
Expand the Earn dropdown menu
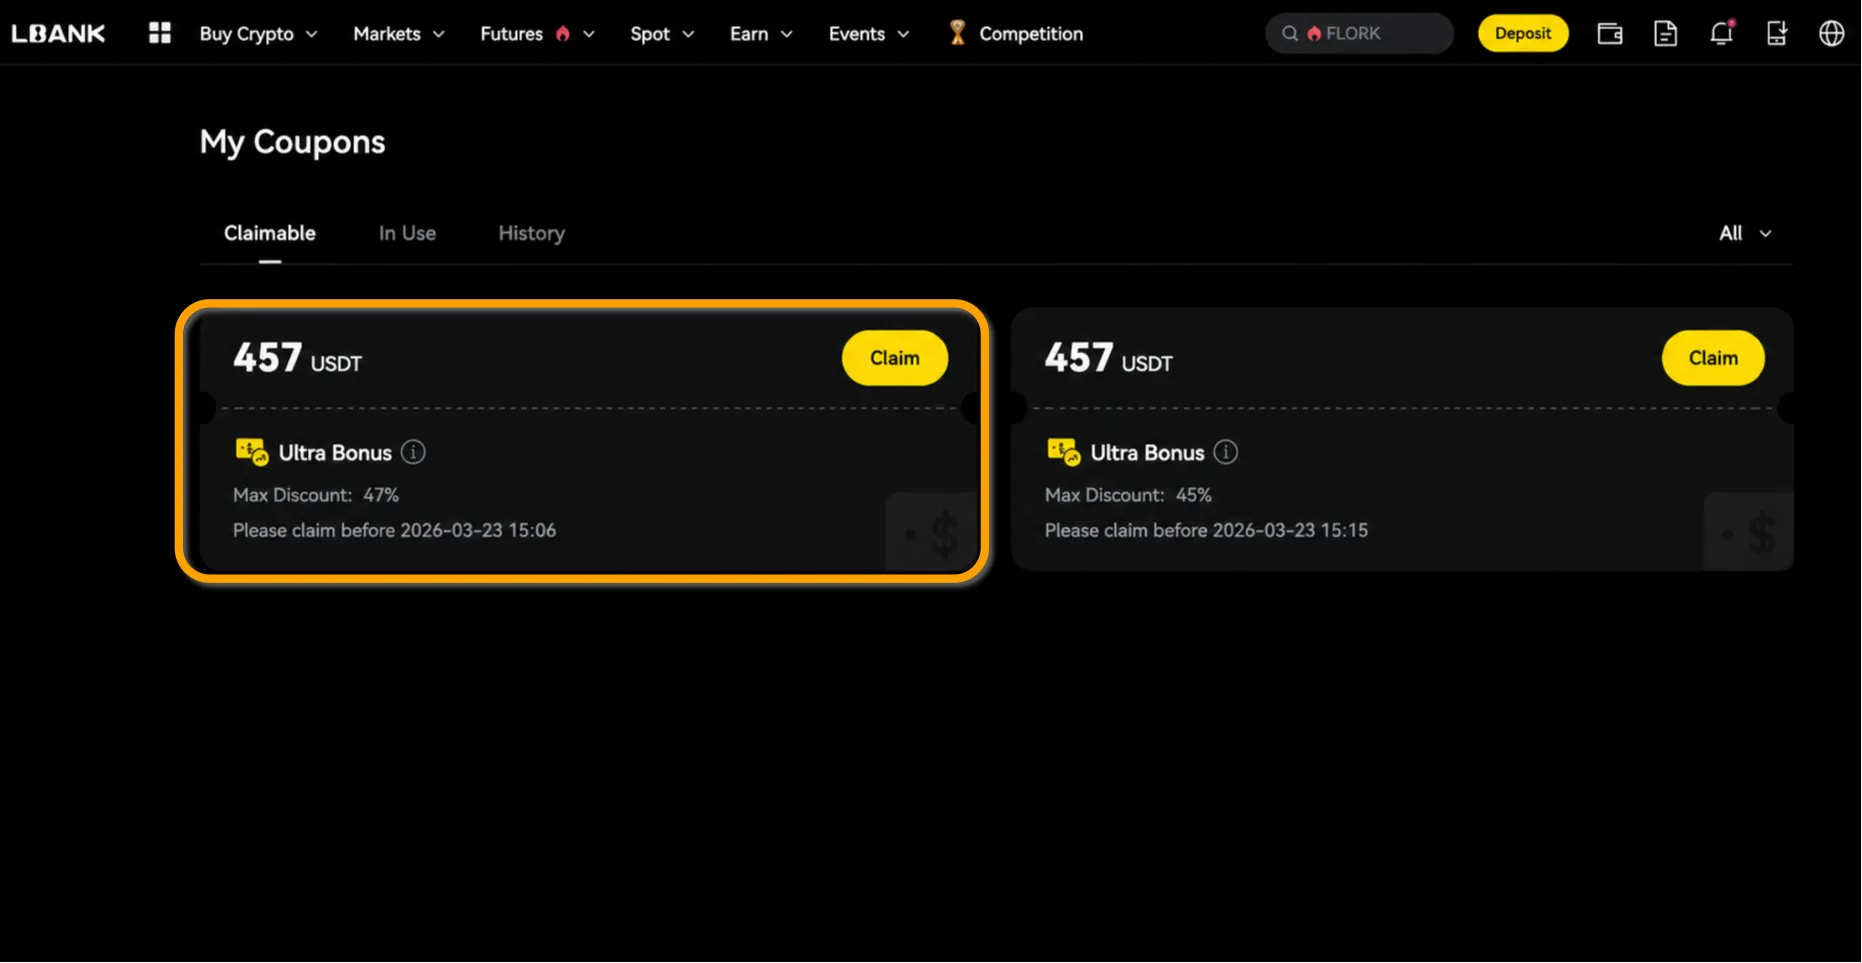(760, 33)
